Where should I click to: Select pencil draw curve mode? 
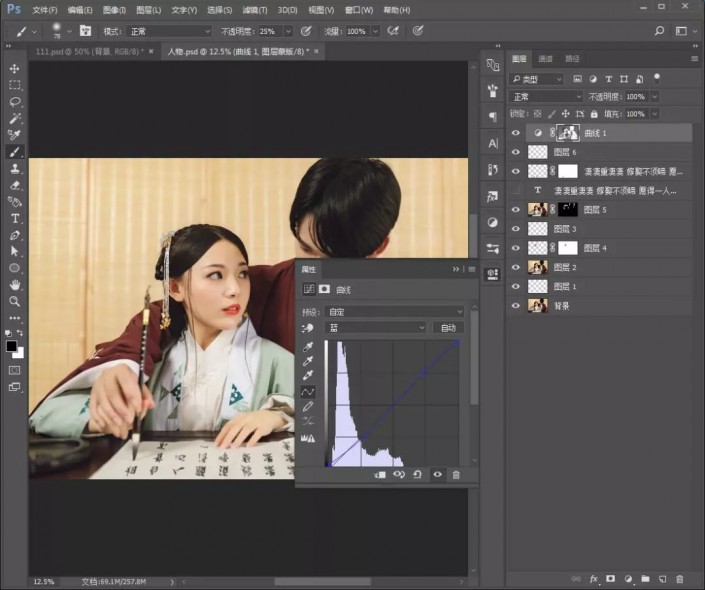click(308, 407)
